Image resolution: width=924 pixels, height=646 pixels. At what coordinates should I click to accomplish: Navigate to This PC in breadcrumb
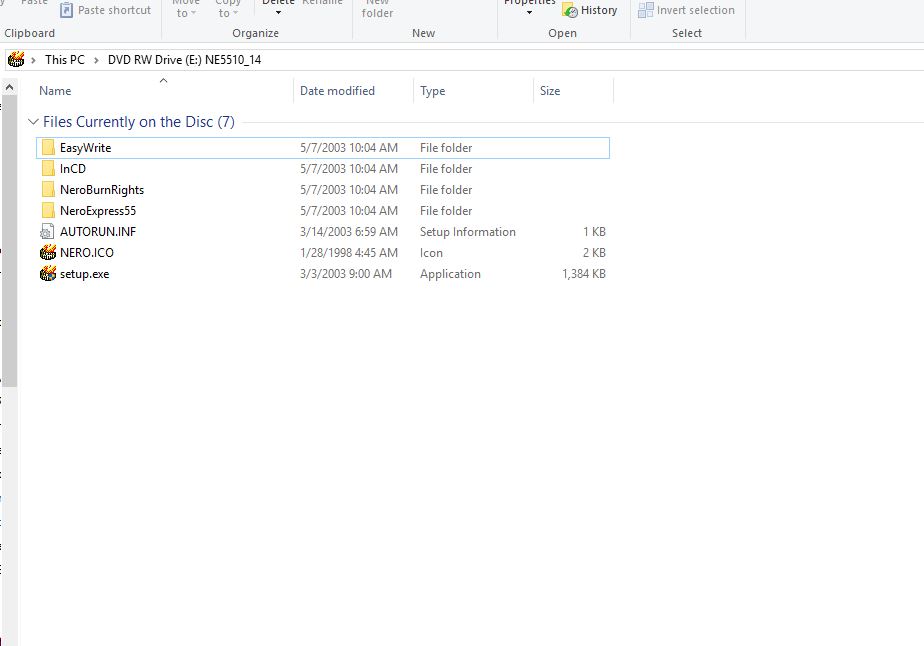64,59
